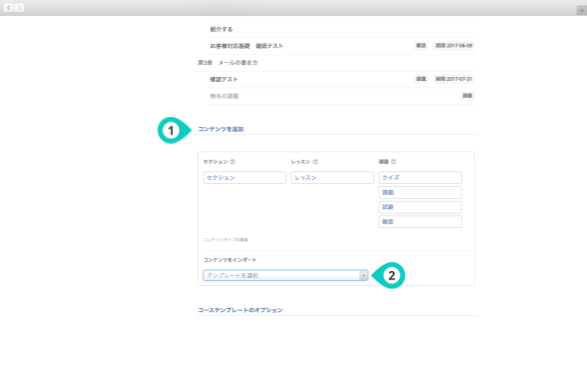
Task: Open the greyed-out 無名の課題 row
Action: pyautogui.click(x=342, y=96)
